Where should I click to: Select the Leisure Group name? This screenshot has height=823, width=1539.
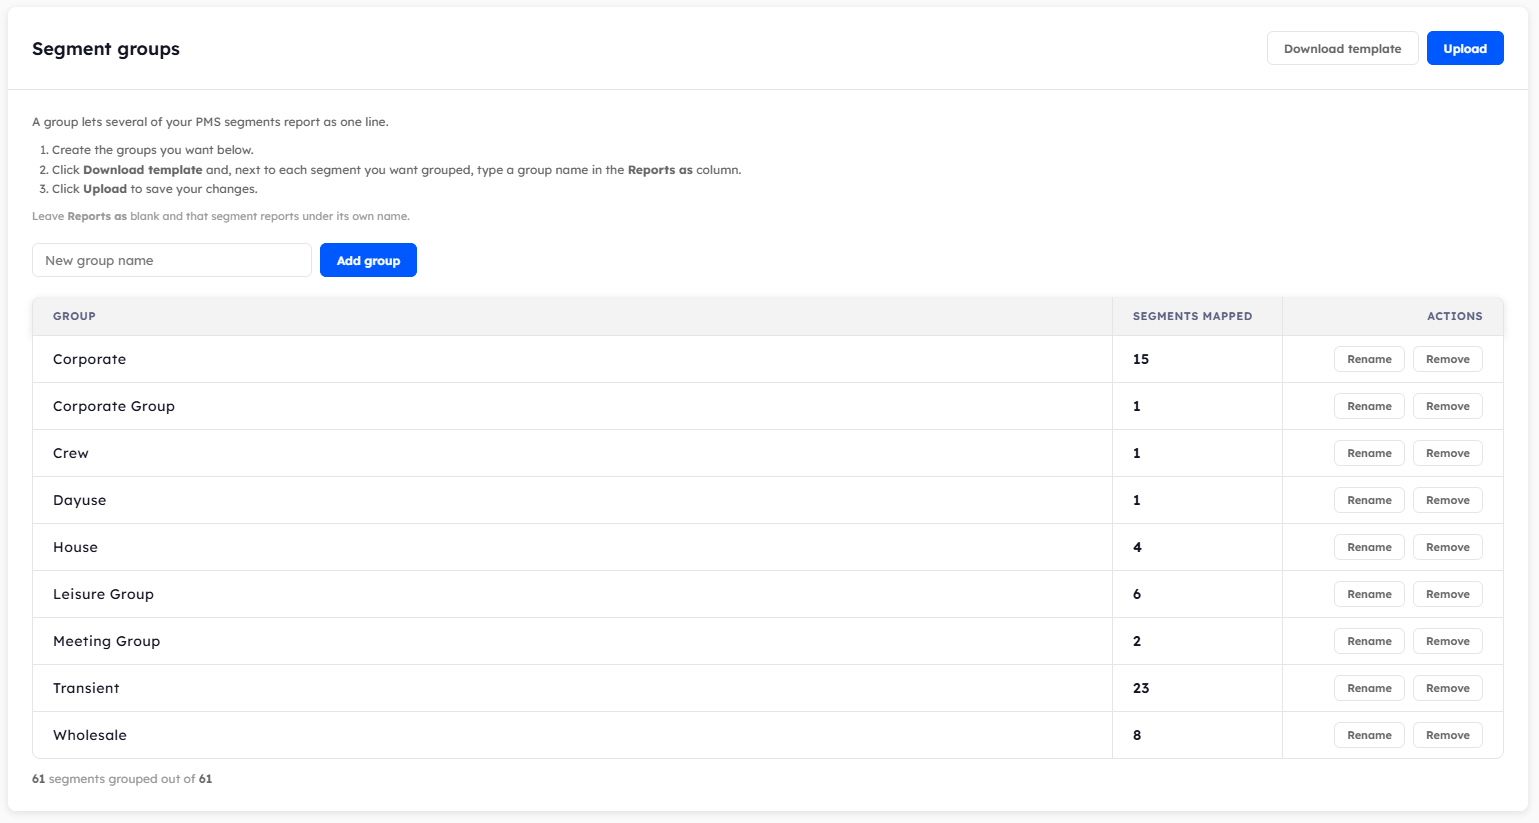103,594
